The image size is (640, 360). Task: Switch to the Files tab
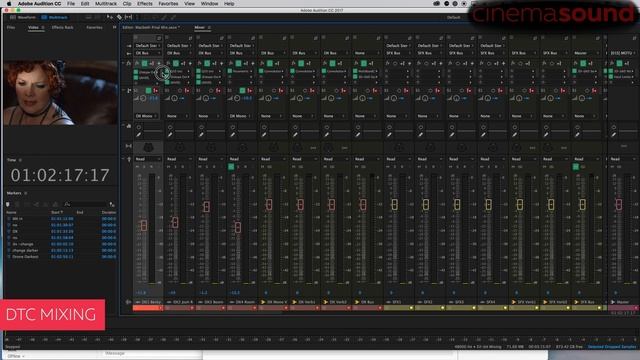pos(11,27)
